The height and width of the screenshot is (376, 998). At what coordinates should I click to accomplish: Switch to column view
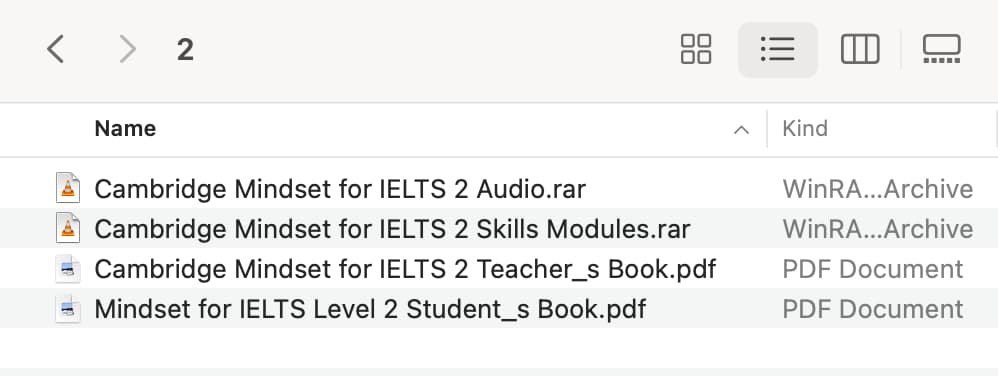(x=860, y=49)
